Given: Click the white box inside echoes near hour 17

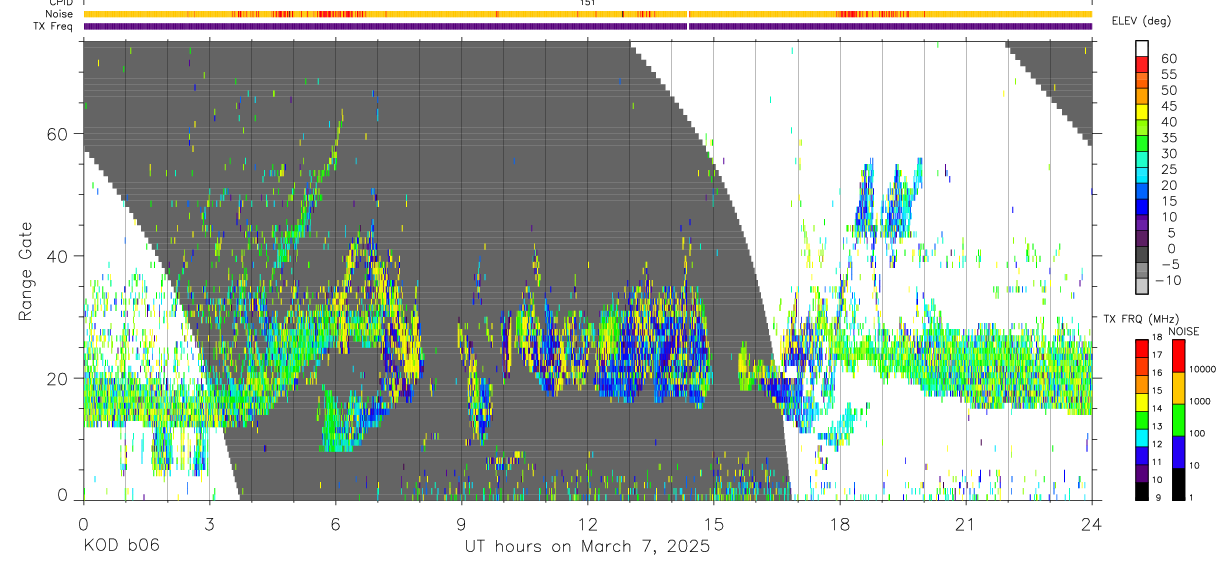Looking at the screenshot, I should 791,371.
